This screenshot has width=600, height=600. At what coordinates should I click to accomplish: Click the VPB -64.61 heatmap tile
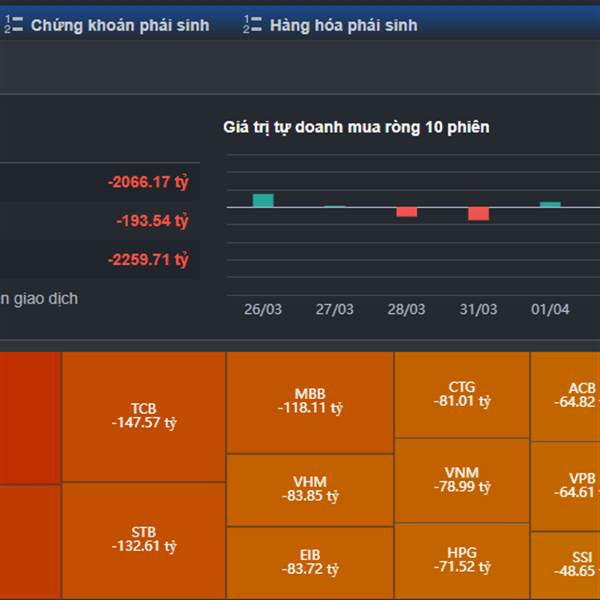tap(566, 486)
